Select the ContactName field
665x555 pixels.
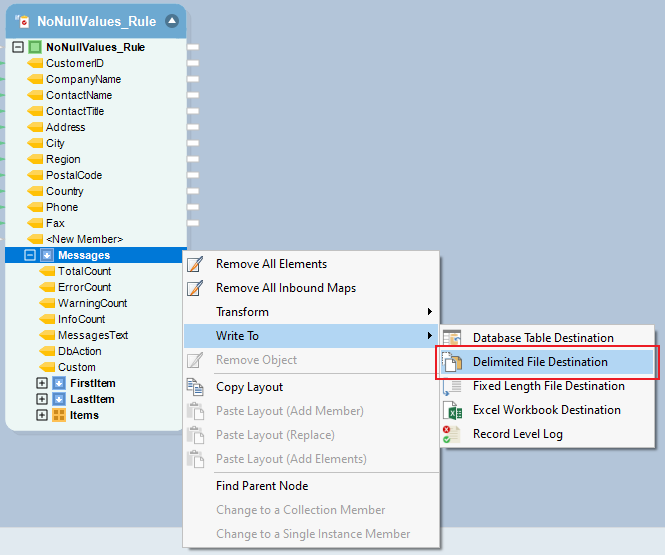click(x=79, y=95)
